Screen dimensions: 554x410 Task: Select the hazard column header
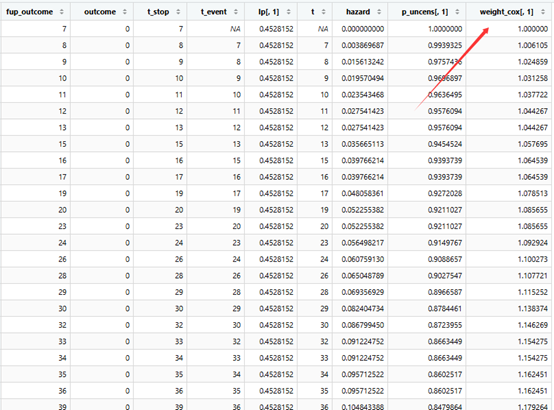358,12
